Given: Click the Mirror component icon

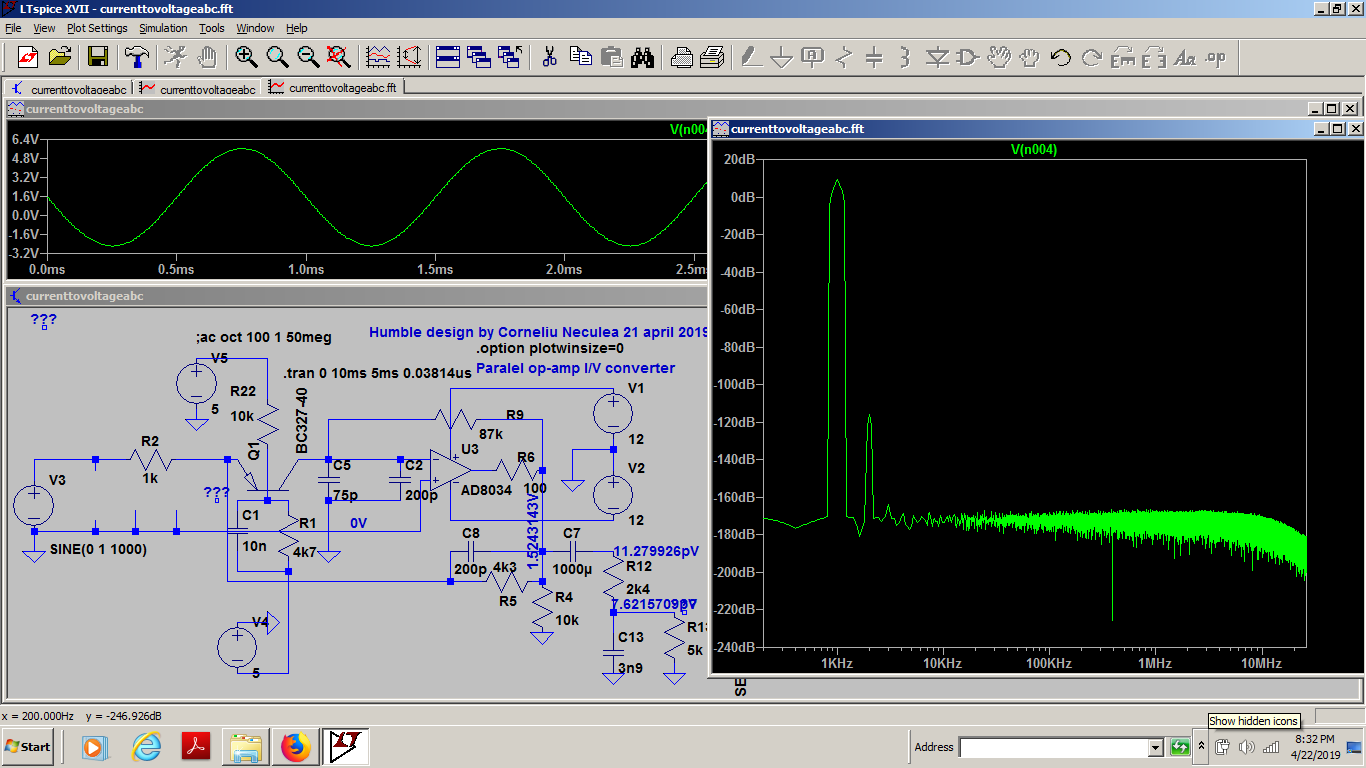Looking at the screenshot, I should coord(1154,56).
